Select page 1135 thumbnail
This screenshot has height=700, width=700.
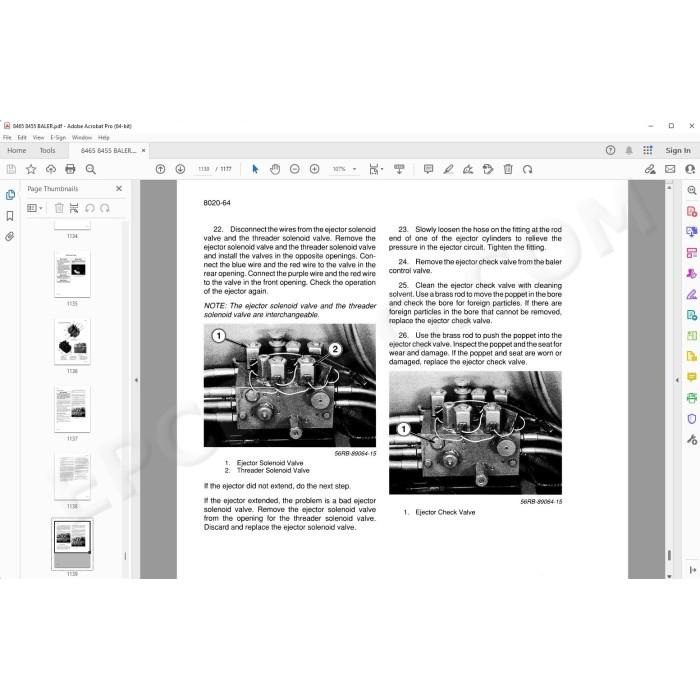(72, 274)
